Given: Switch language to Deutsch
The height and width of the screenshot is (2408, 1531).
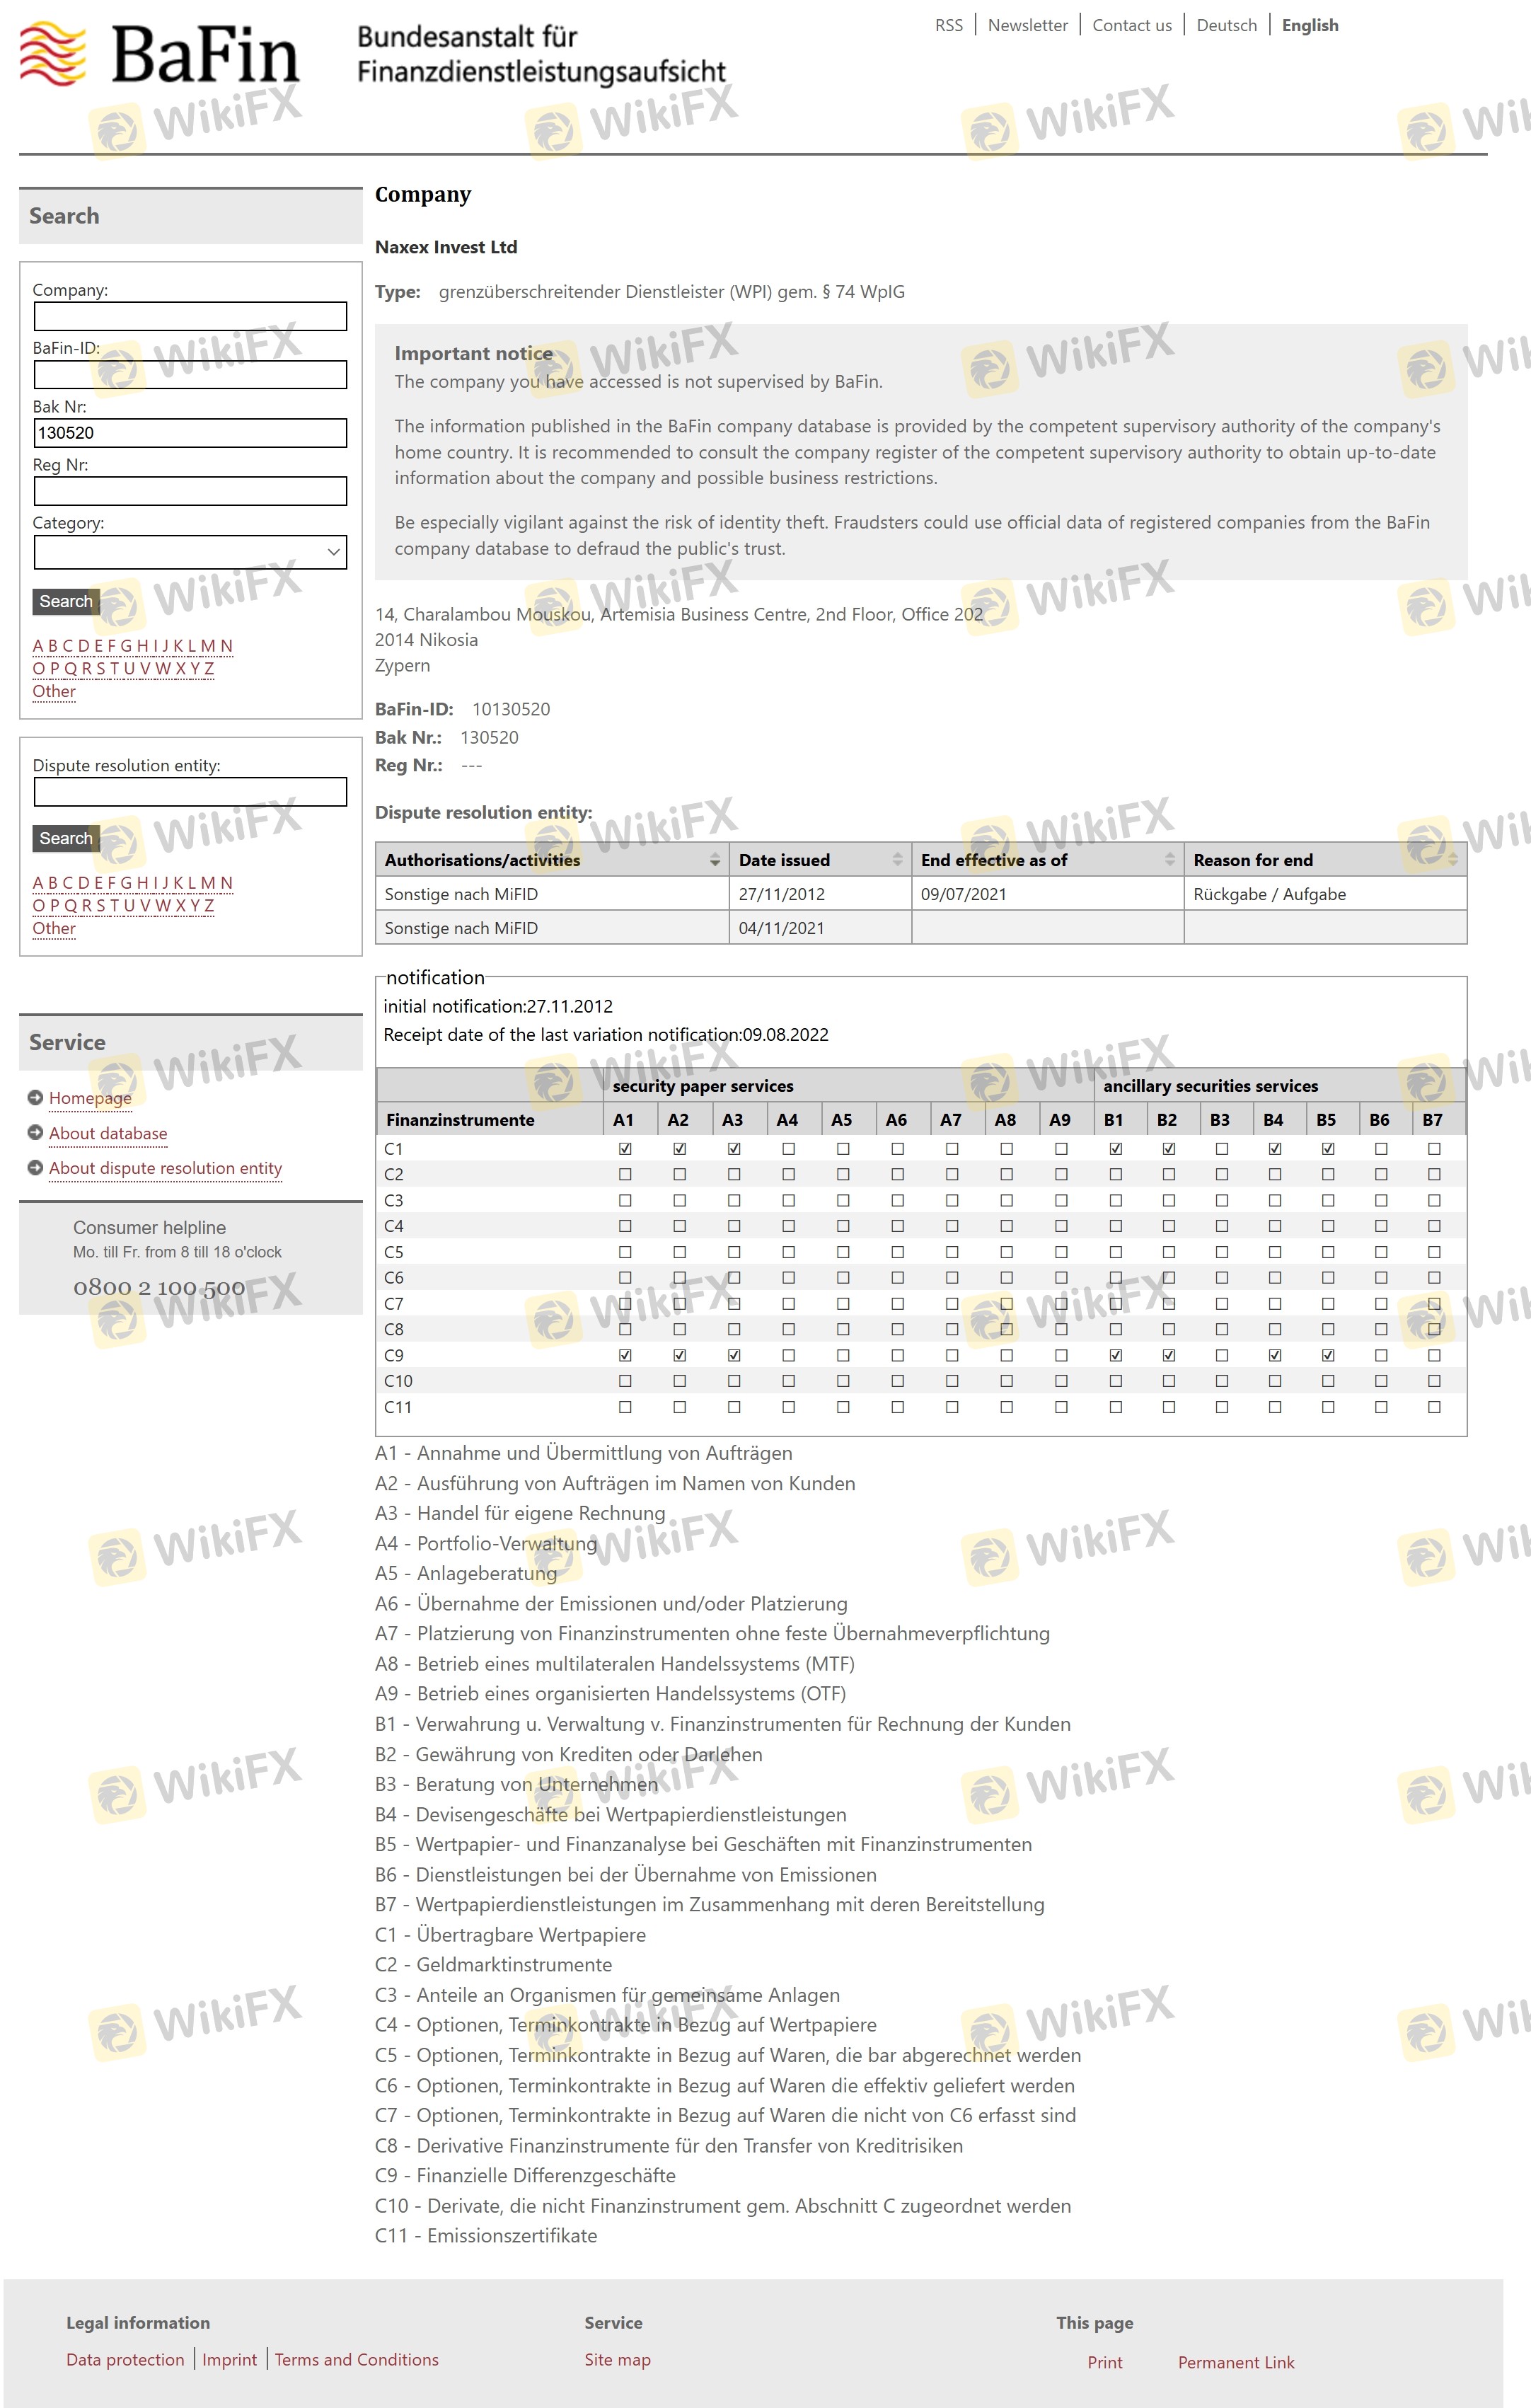Looking at the screenshot, I should click(1226, 25).
